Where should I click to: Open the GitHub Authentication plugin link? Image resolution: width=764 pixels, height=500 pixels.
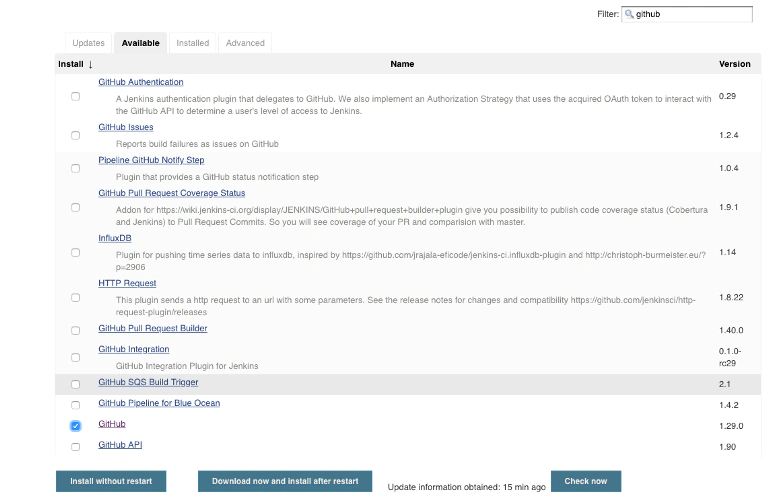pos(141,82)
